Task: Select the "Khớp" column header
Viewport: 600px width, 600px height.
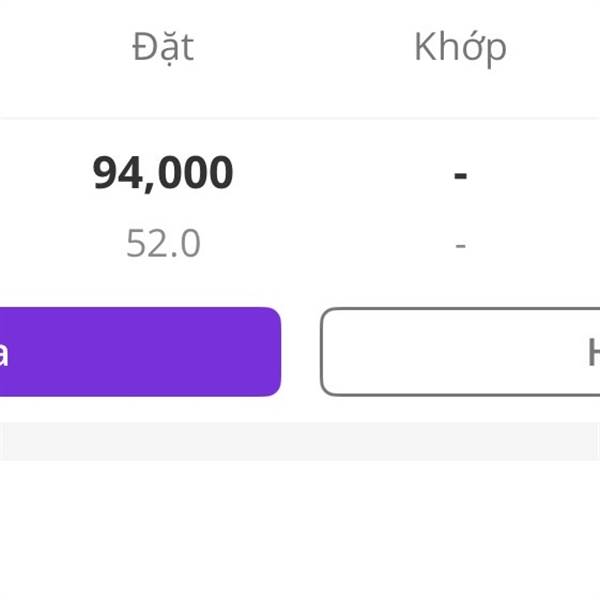Action: 460,47
